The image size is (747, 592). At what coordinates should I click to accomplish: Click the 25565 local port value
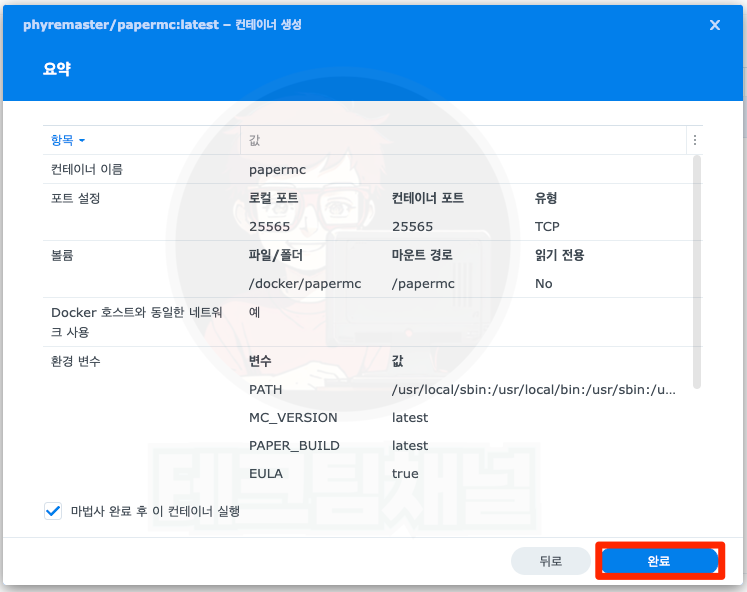pyautogui.click(x=269, y=227)
